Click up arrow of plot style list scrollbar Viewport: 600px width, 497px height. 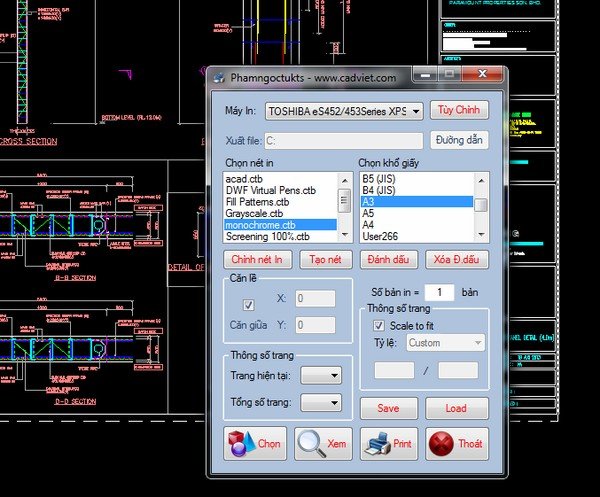(345, 180)
